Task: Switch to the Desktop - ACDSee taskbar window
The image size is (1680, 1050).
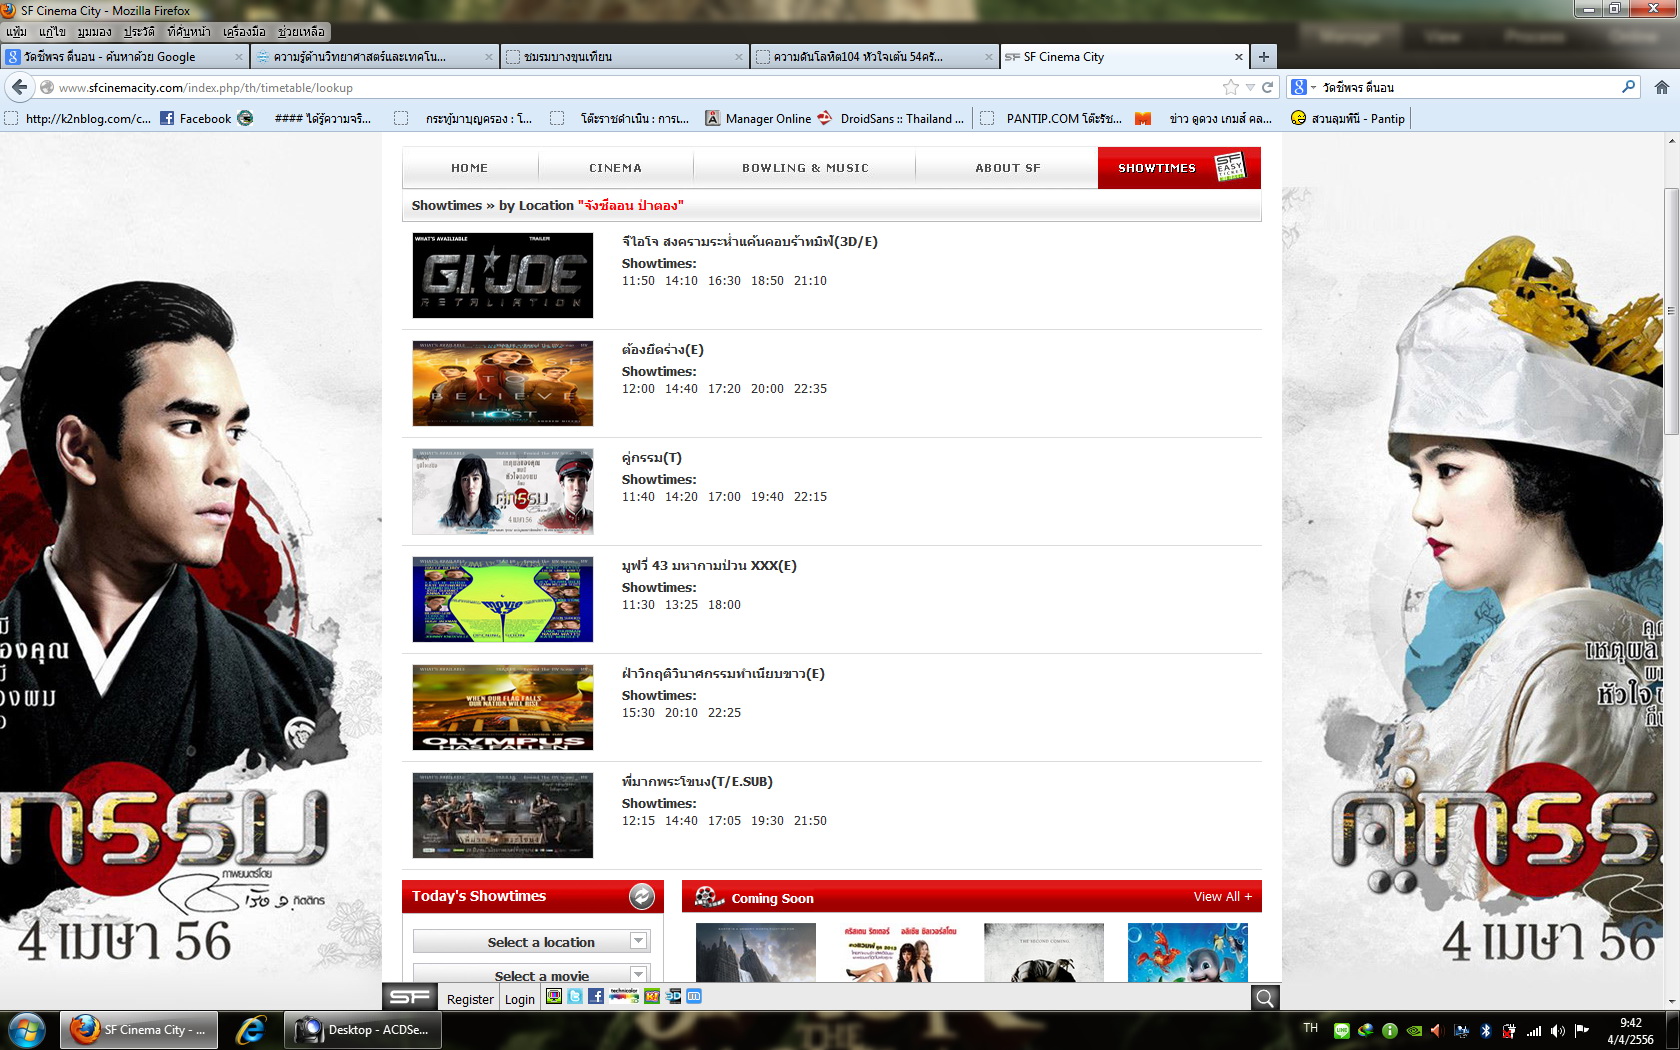Action: point(365,1029)
